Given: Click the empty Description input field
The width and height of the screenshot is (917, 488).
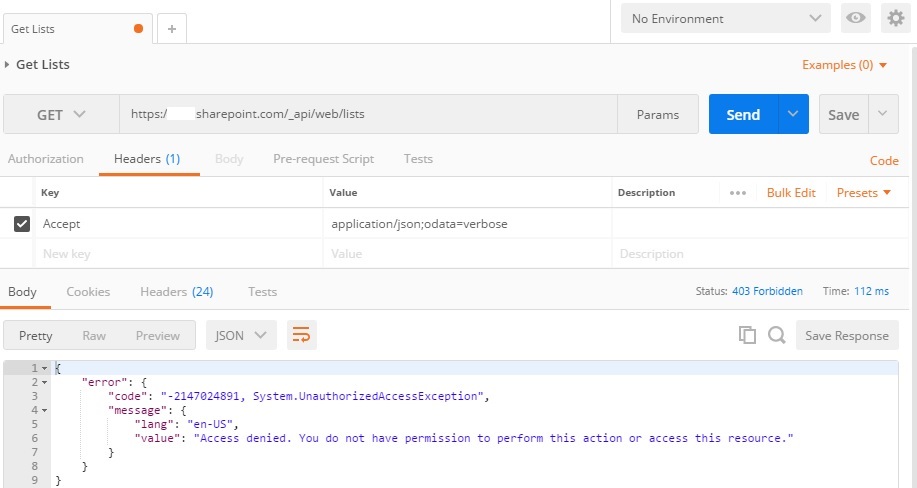Looking at the screenshot, I should pos(760,254).
